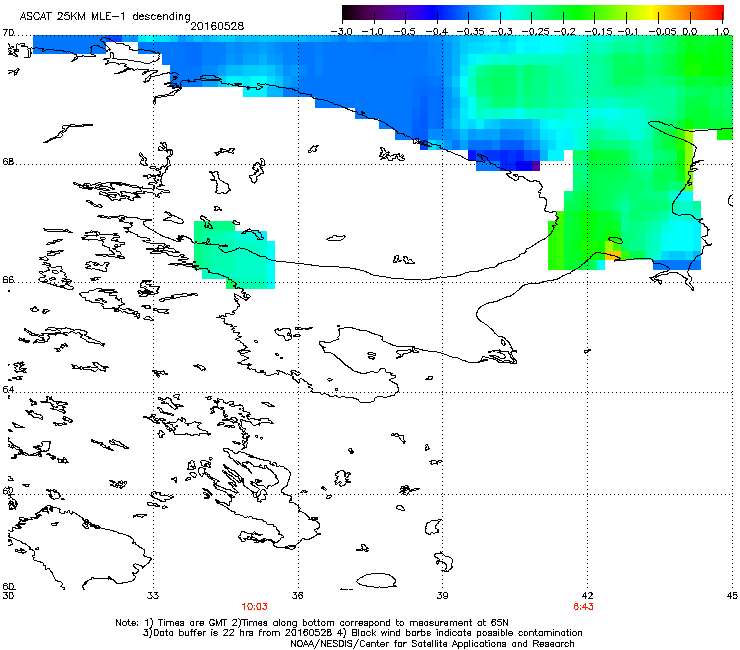The height and width of the screenshot is (650, 740).
Task: Select the colorbar label '-3.0'
Action: 341,32
